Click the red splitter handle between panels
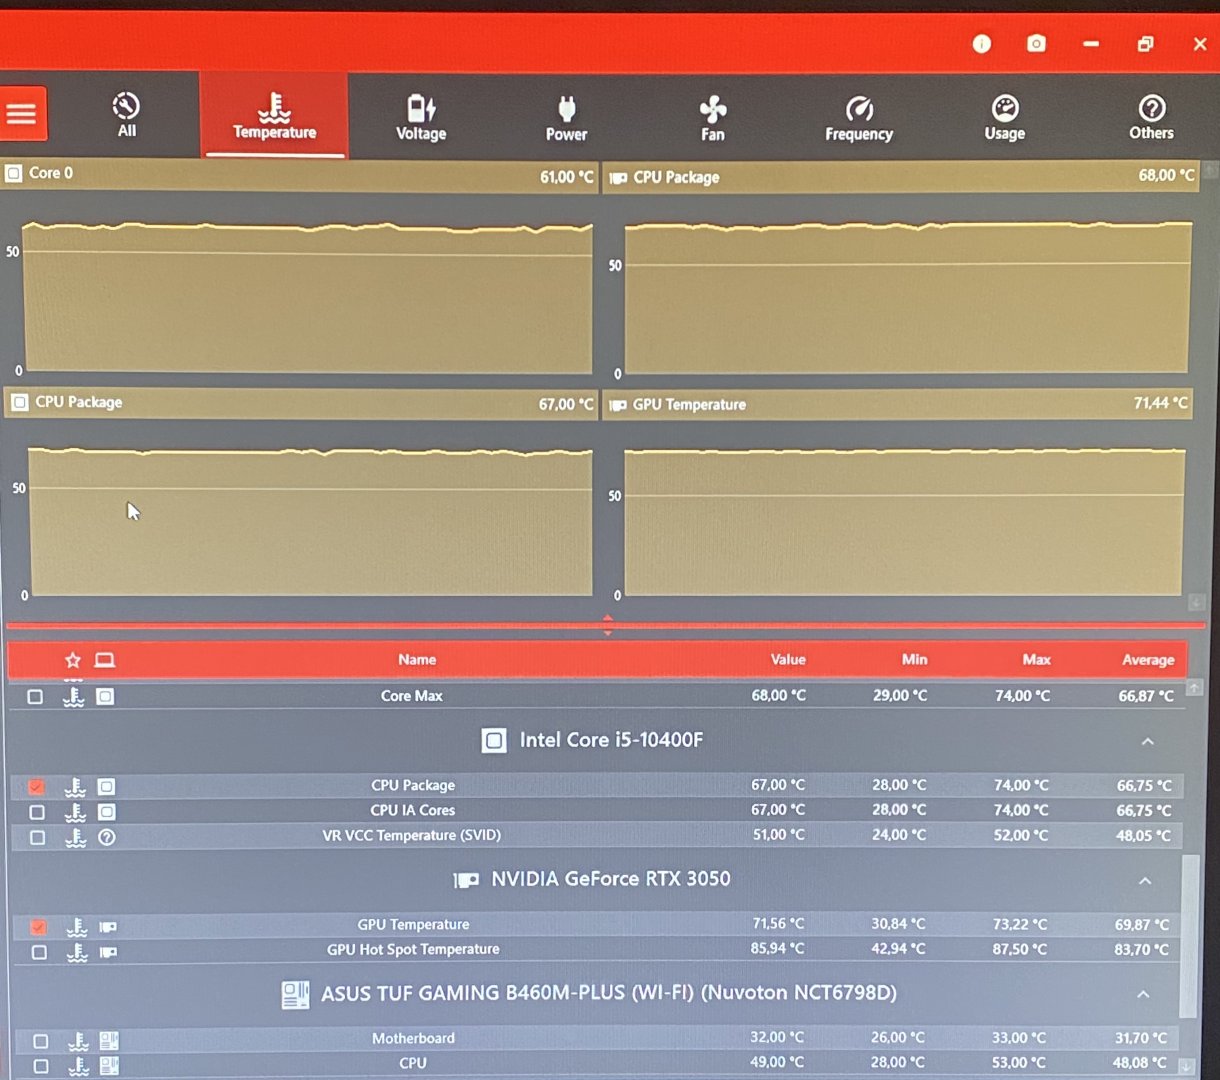This screenshot has height=1080, width=1220. coord(607,626)
